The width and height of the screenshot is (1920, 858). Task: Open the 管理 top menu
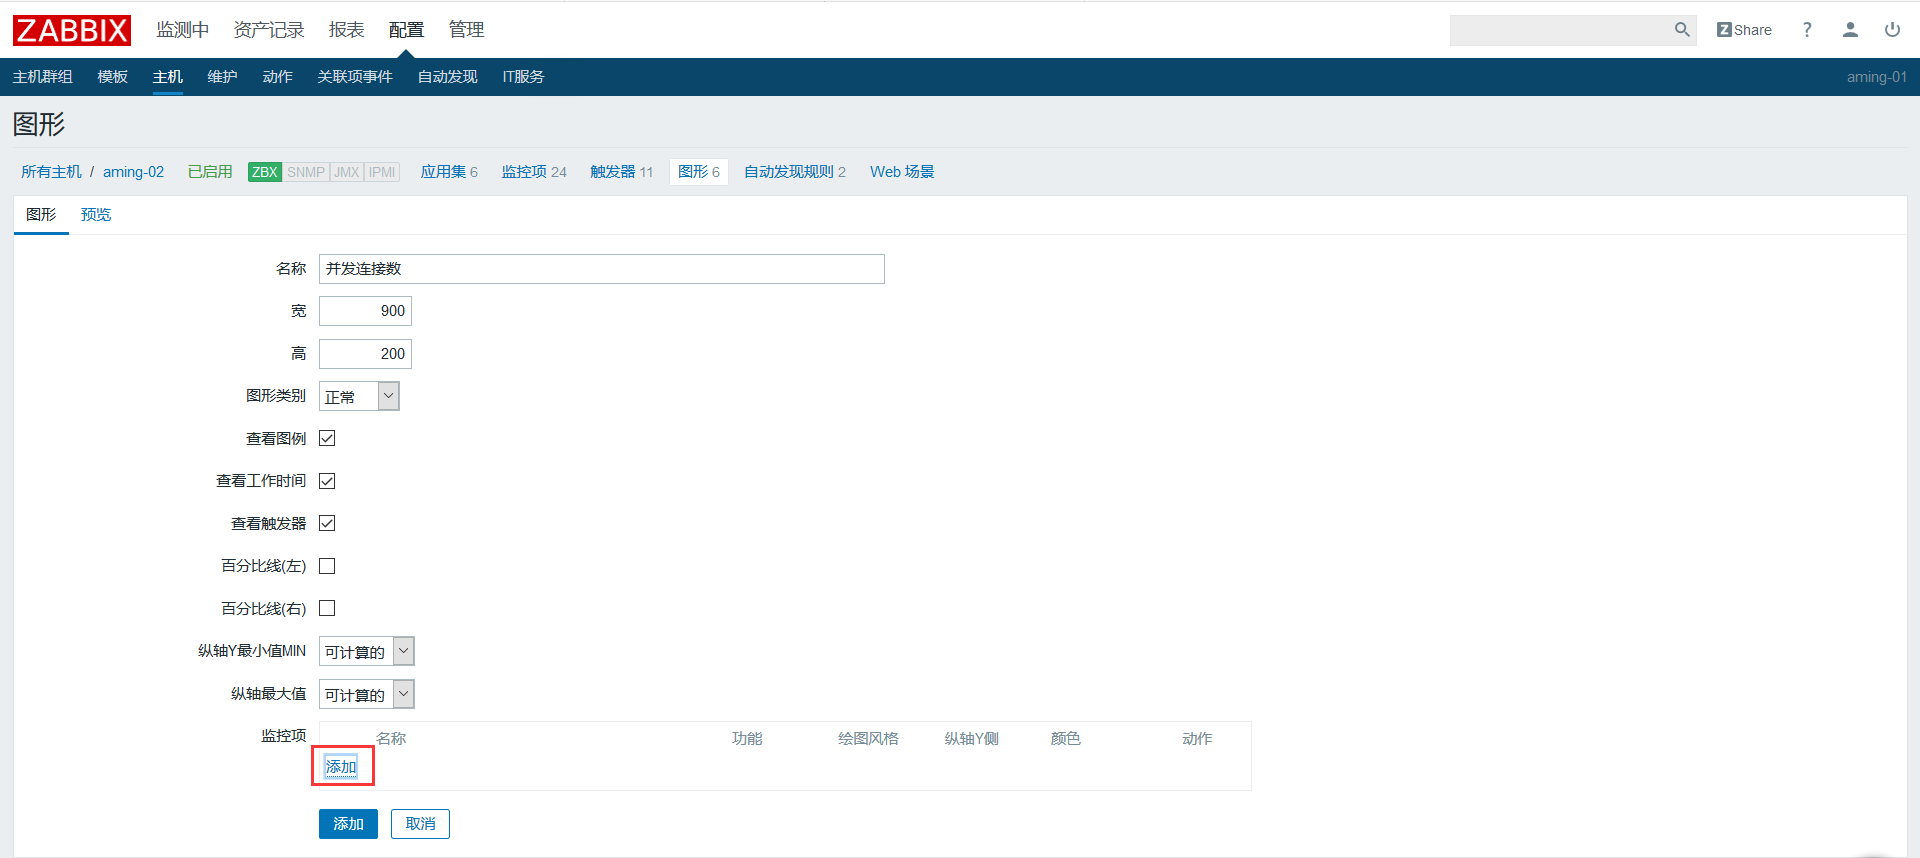(467, 30)
